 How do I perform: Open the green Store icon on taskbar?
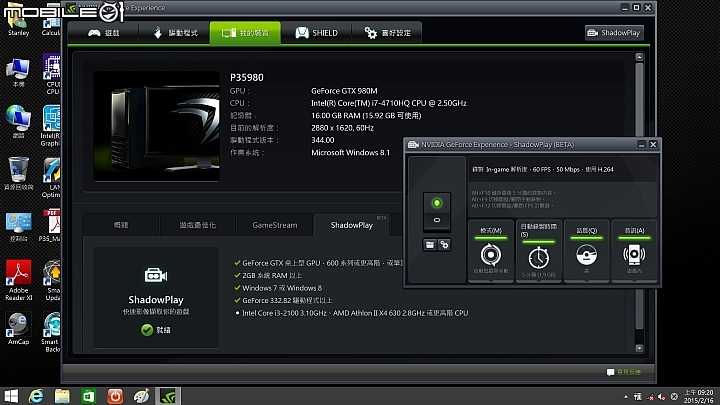(x=88, y=396)
